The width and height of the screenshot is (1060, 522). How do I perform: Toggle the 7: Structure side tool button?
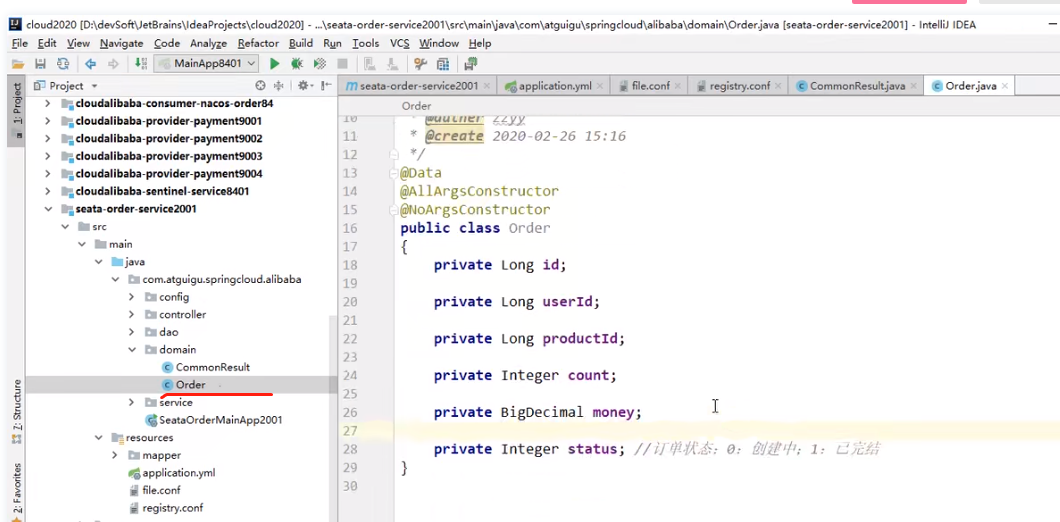tap(17, 410)
